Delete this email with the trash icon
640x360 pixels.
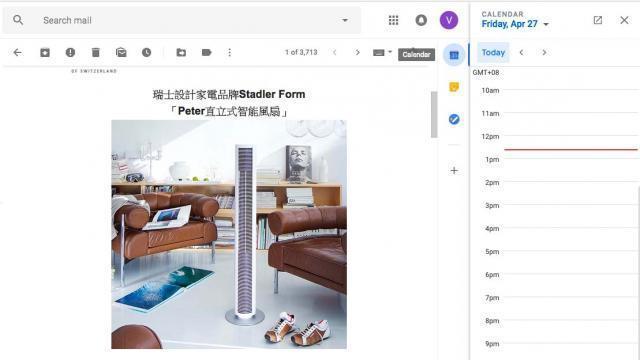click(96, 52)
